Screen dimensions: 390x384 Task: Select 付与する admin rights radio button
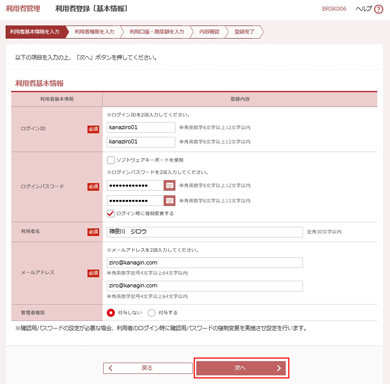pos(151,313)
